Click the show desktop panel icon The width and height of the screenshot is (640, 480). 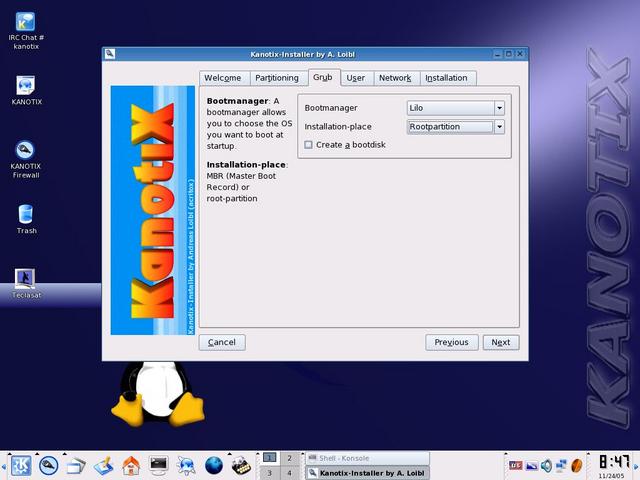tap(76, 466)
